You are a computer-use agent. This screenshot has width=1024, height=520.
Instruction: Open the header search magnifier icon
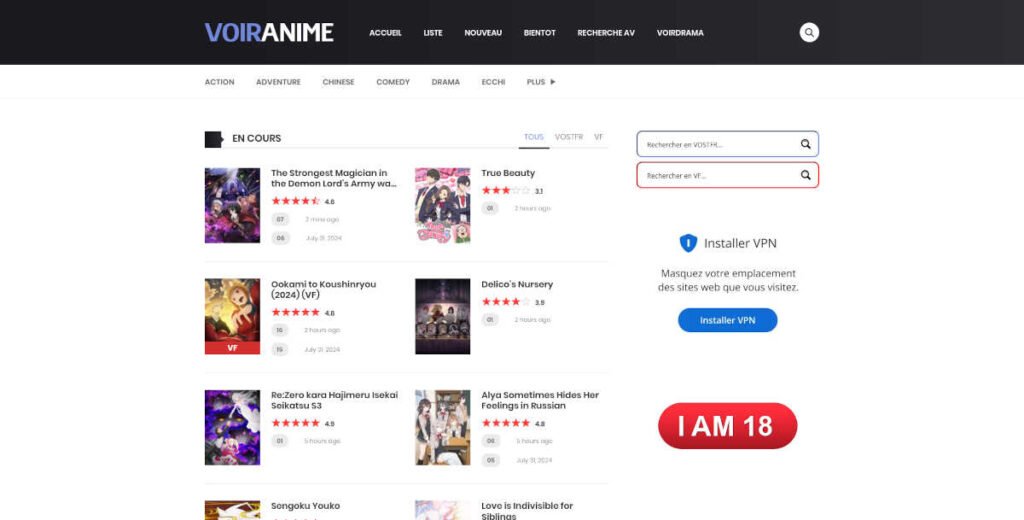coord(809,32)
